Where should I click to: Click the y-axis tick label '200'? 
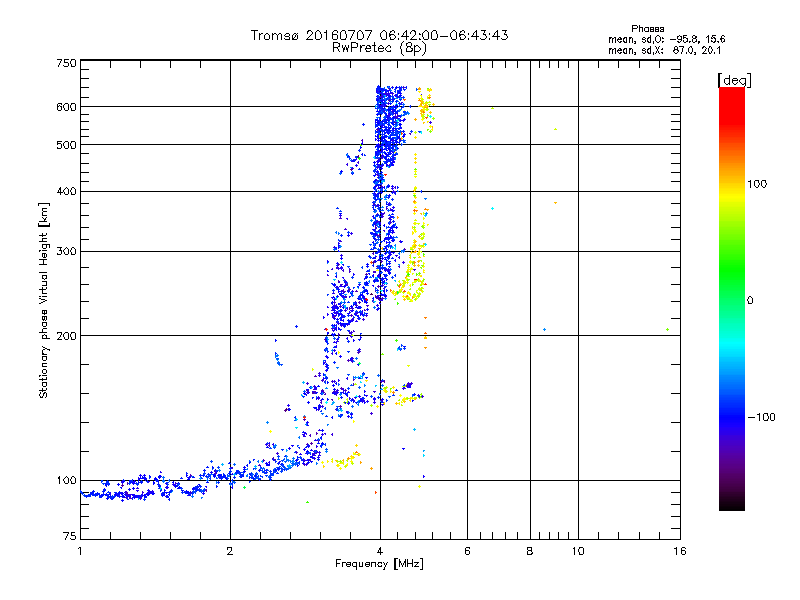(66, 336)
